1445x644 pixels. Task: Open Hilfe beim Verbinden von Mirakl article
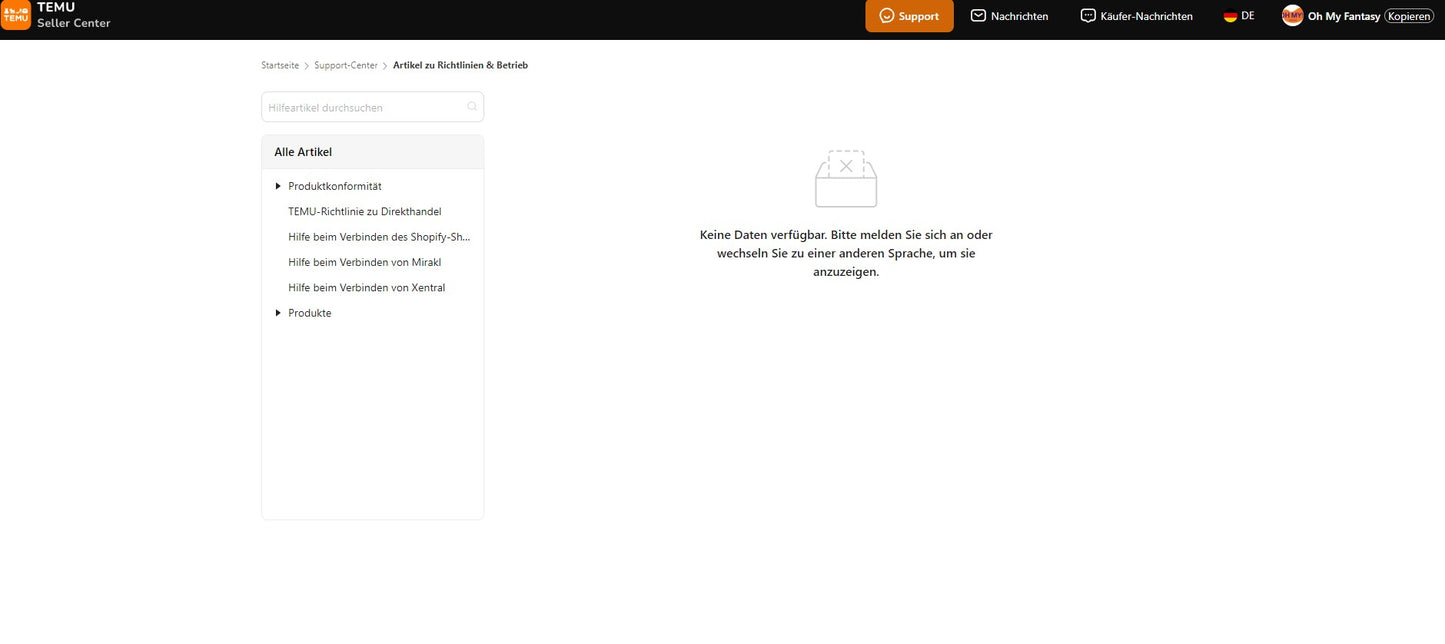[x=365, y=262]
